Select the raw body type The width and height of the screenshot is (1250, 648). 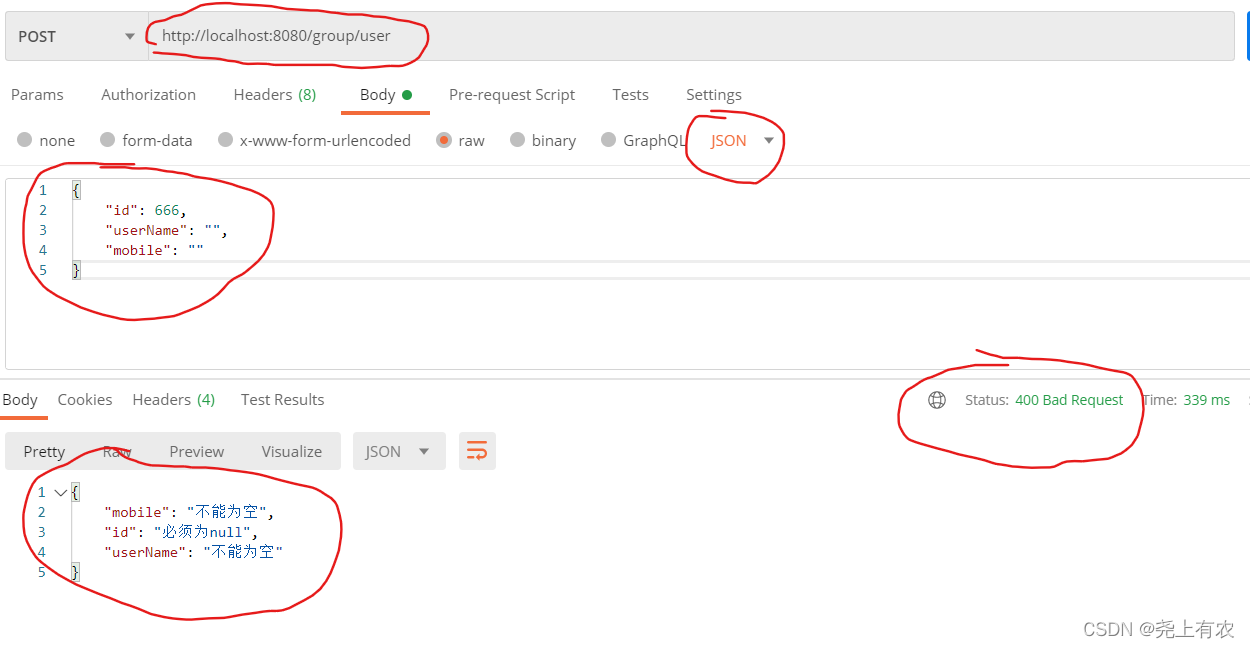[x=461, y=140]
